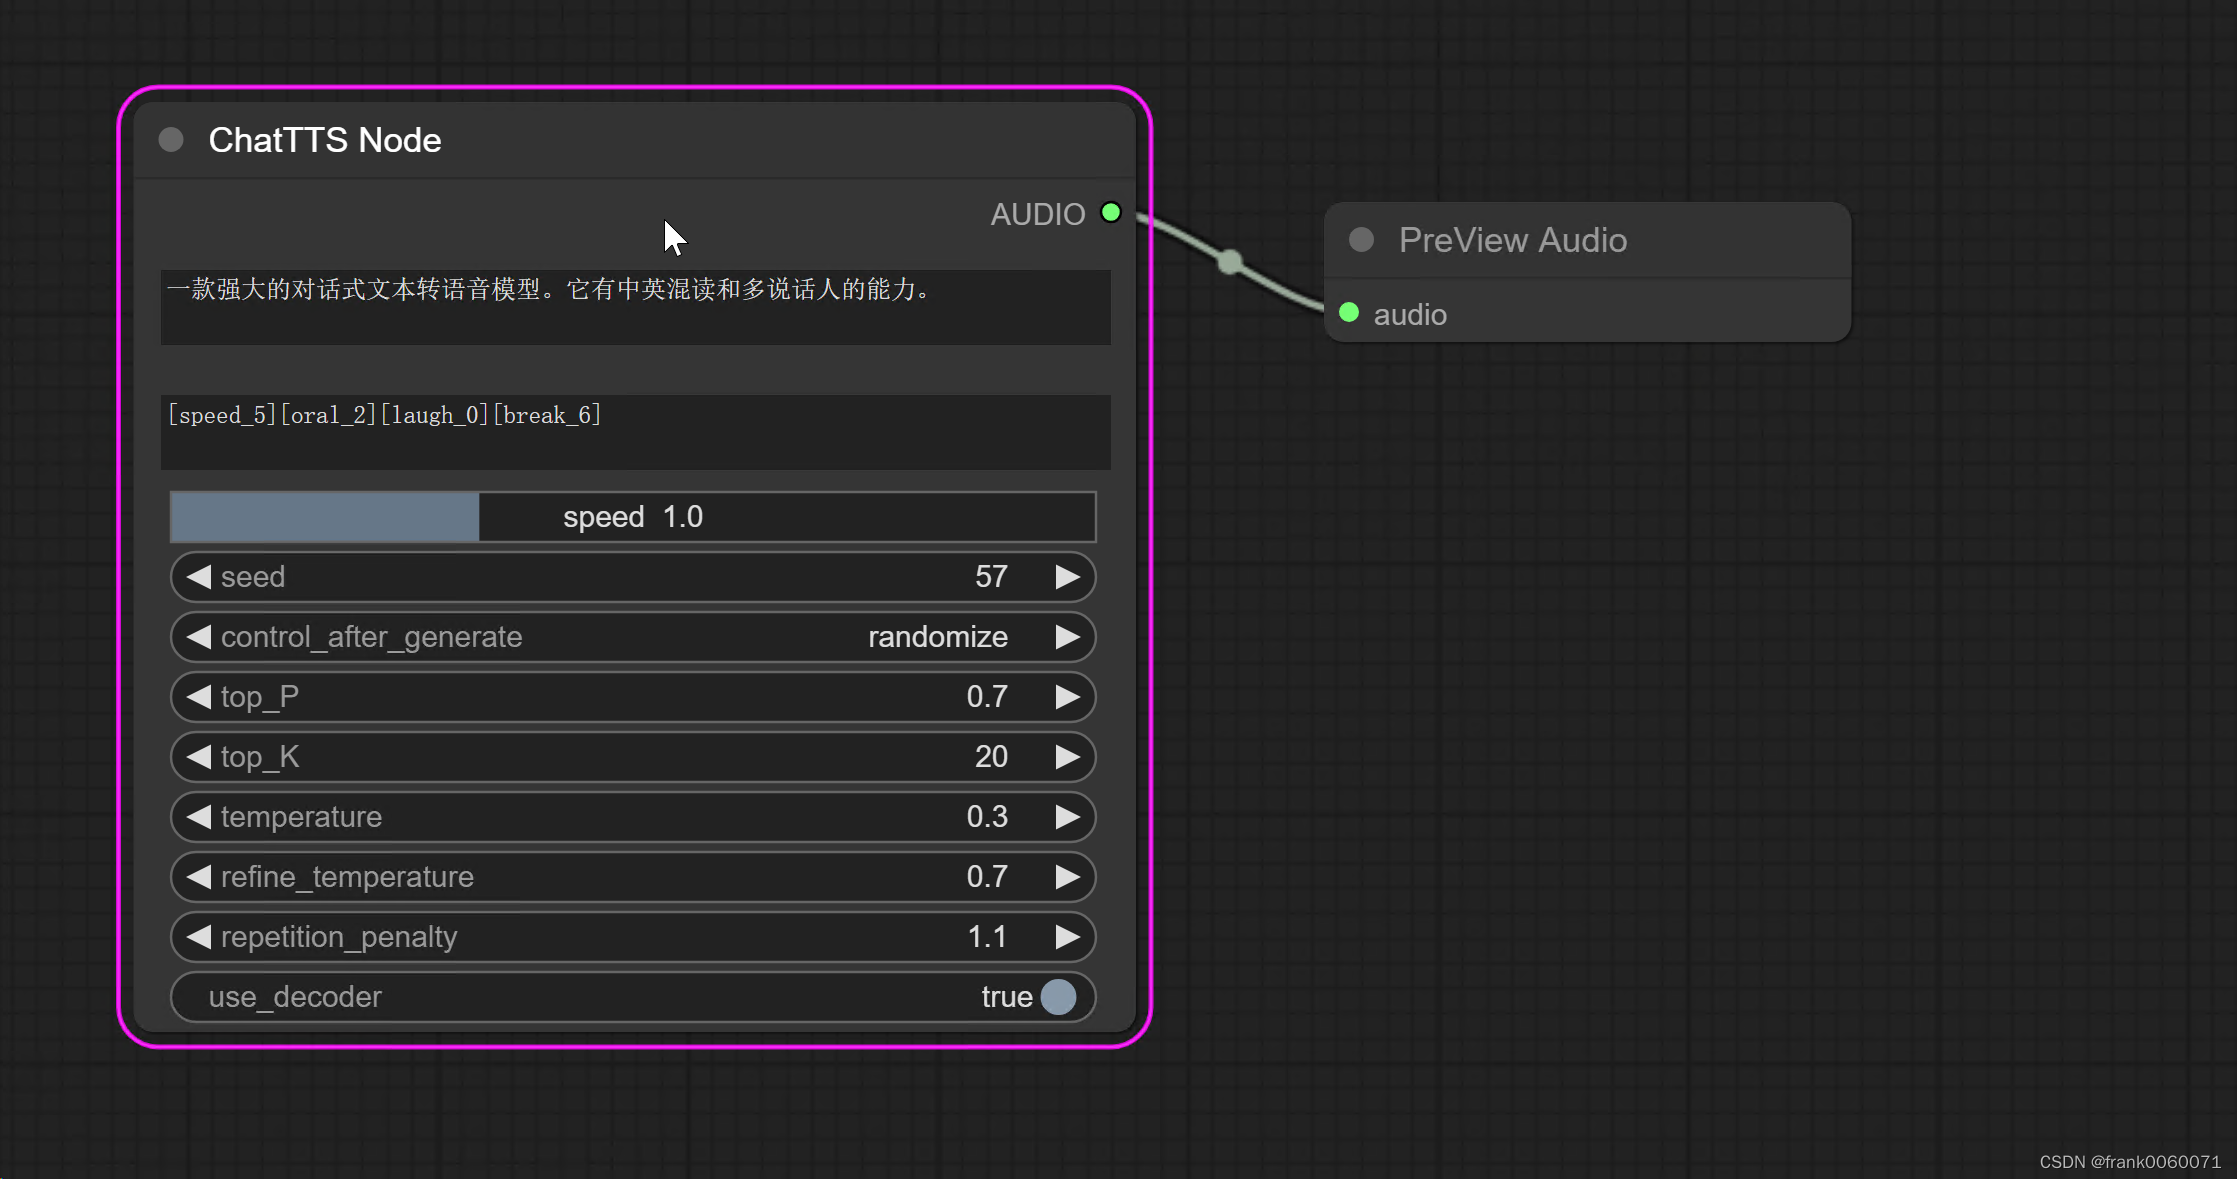Increase refine_temperature with right arrow
Screen dimensions: 2237x1179
tap(1068, 877)
